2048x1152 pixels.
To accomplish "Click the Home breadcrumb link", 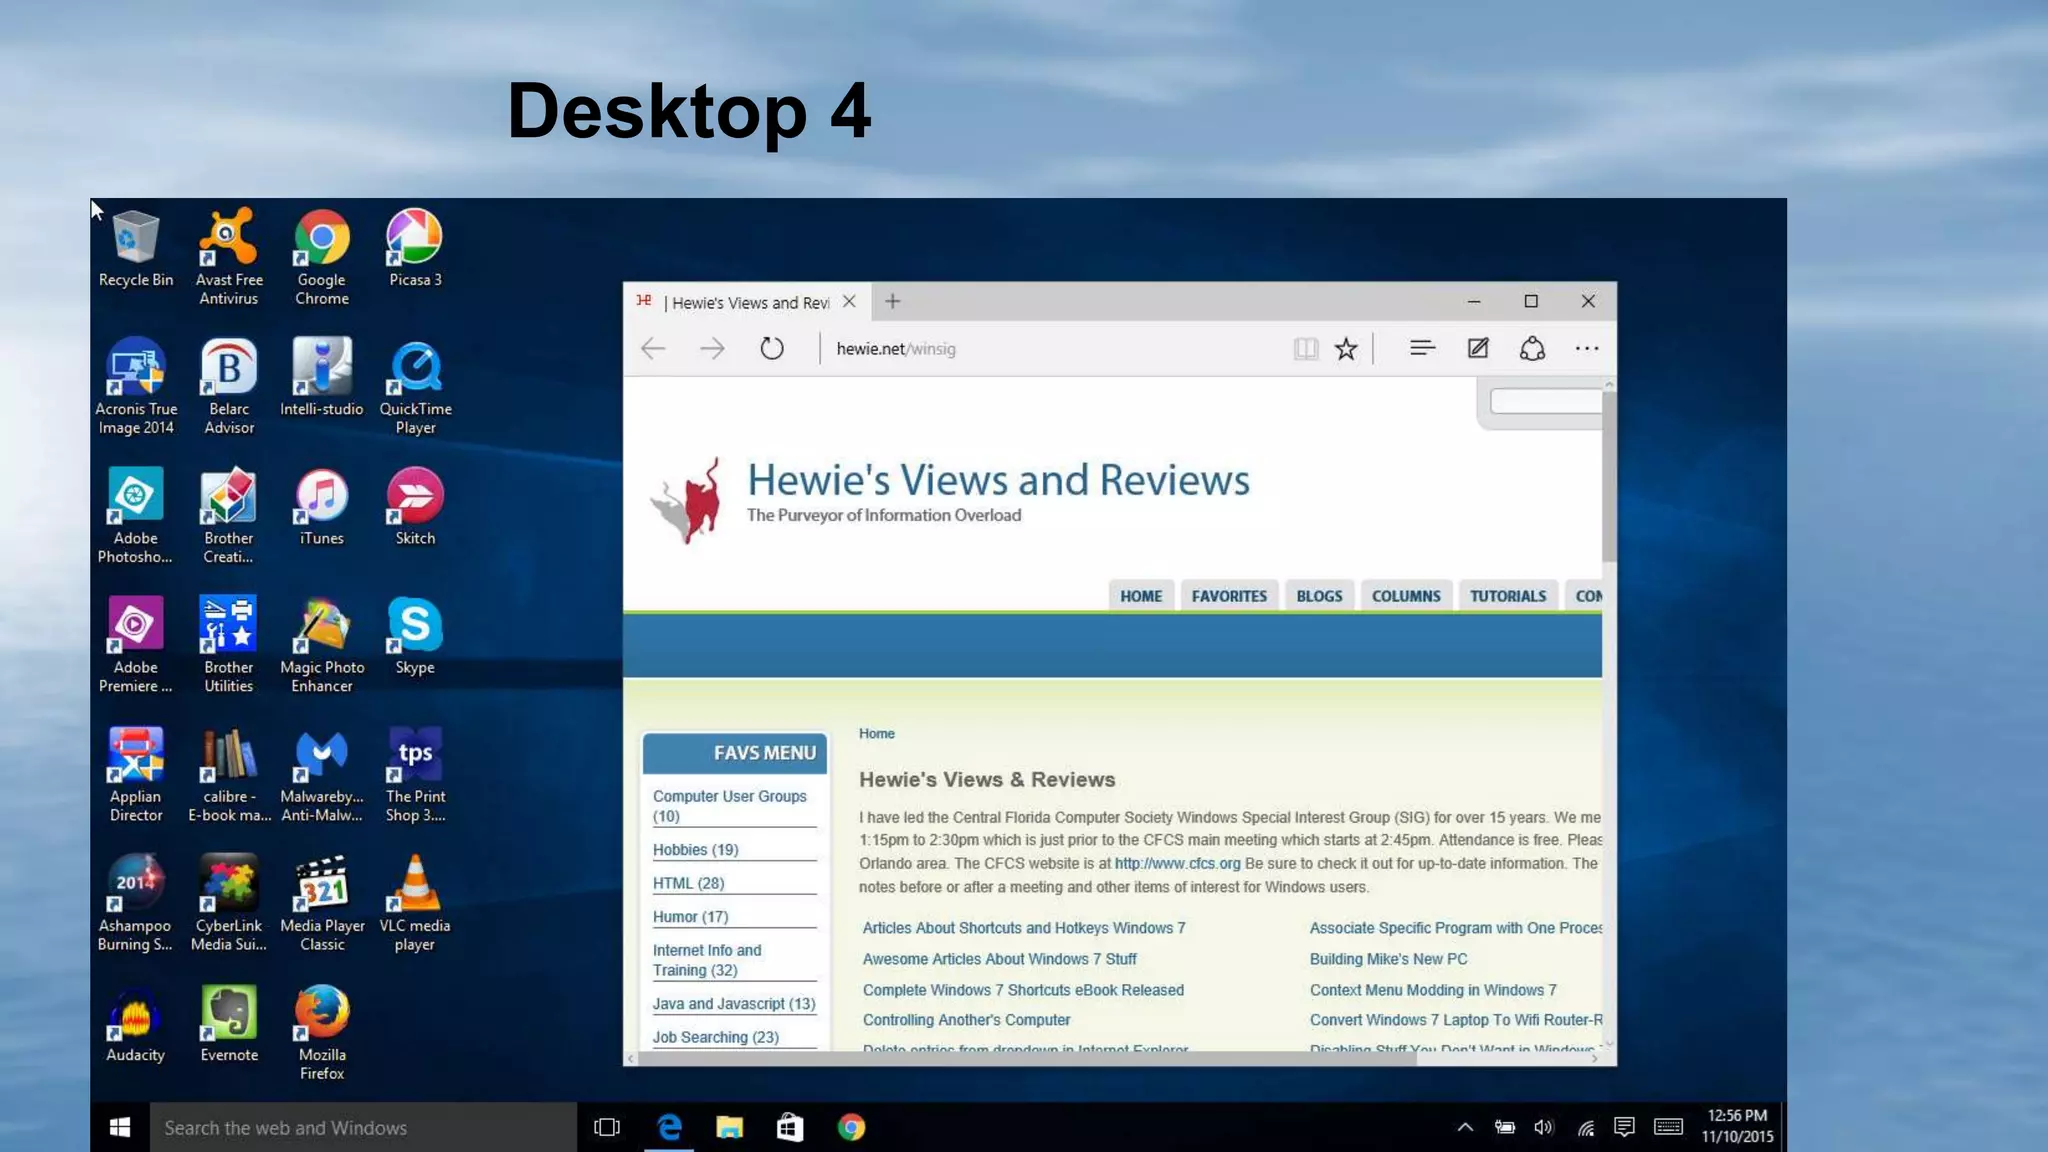I will [876, 733].
